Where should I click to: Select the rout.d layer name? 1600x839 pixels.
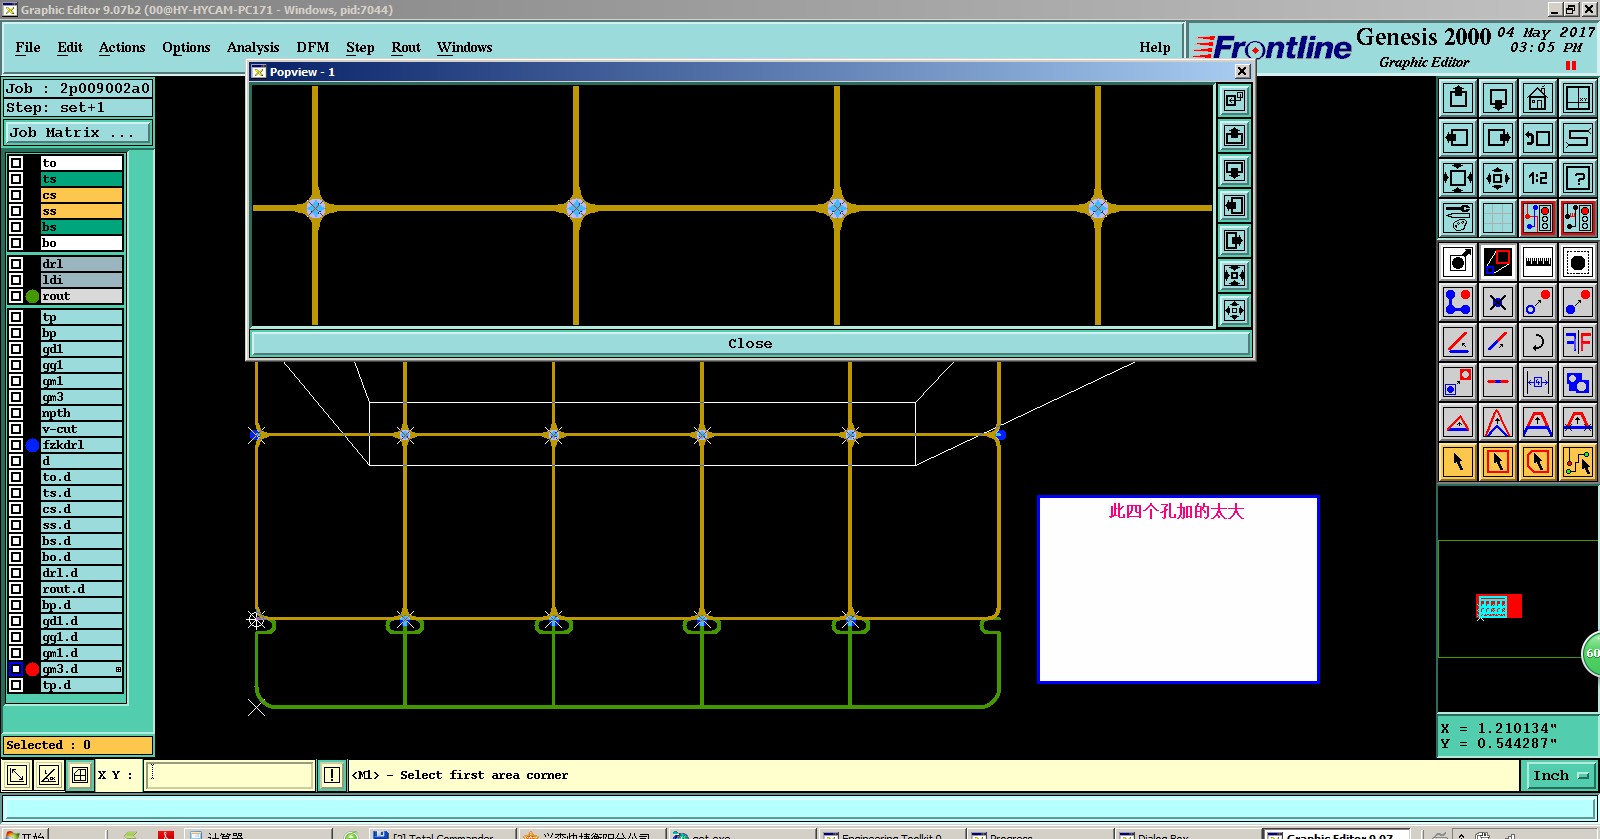(x=81, y=589)
